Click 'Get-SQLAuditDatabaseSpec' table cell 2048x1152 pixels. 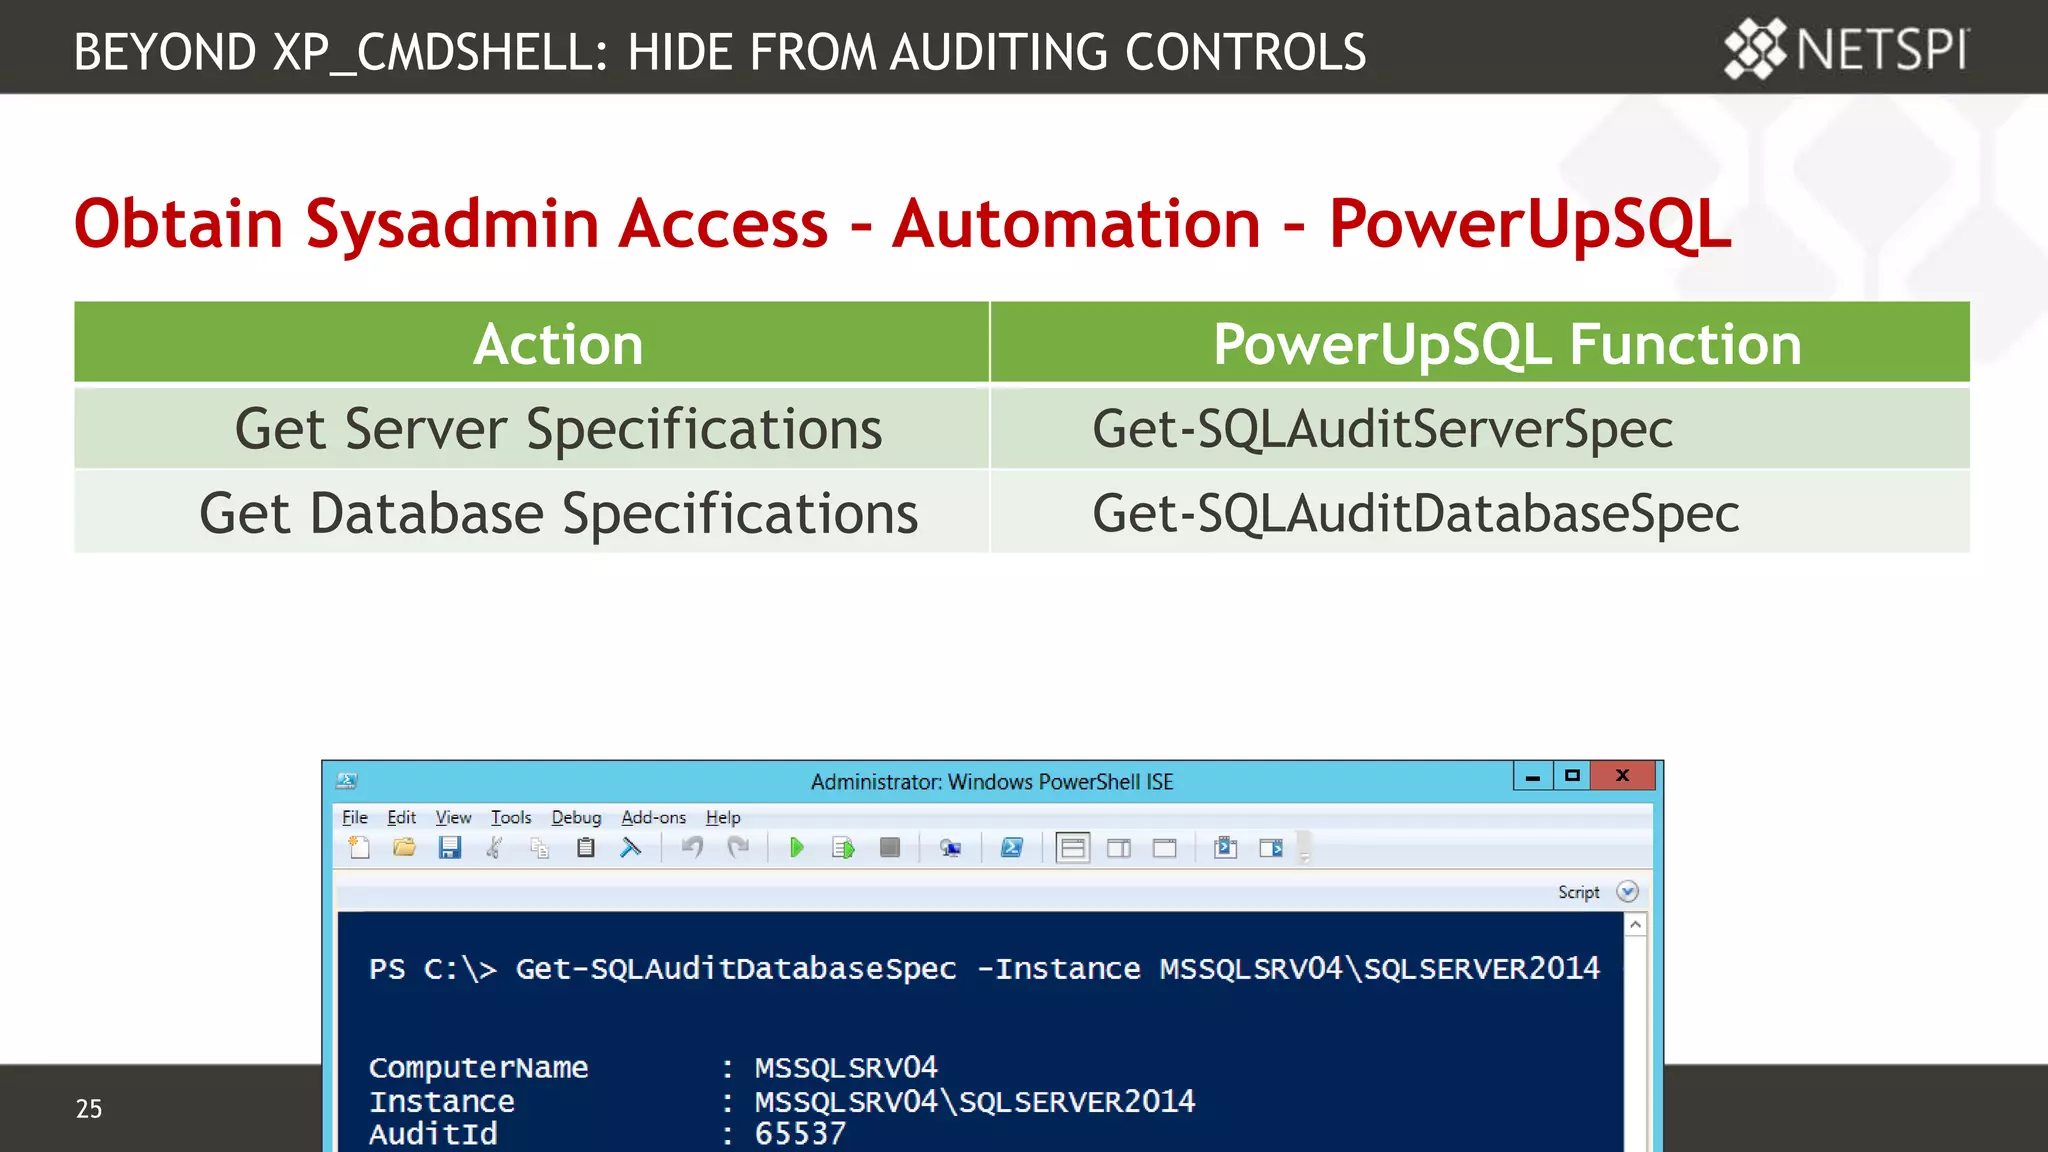tap(1480, 512)
